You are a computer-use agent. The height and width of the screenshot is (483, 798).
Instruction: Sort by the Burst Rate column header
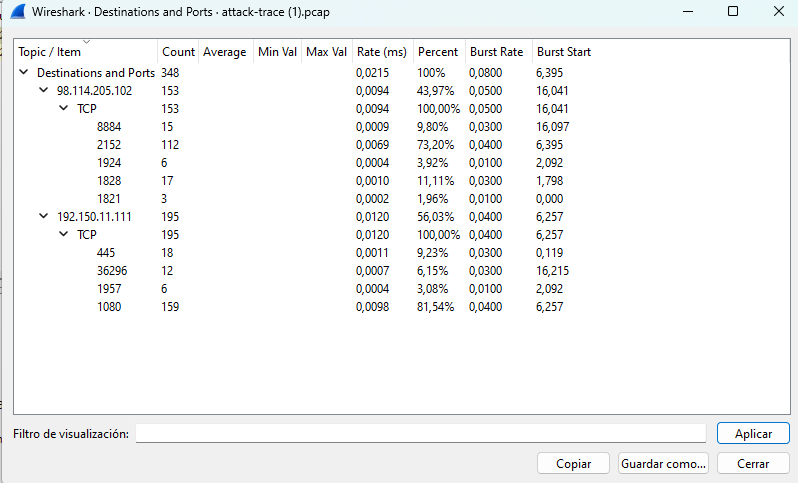point(497,52)
